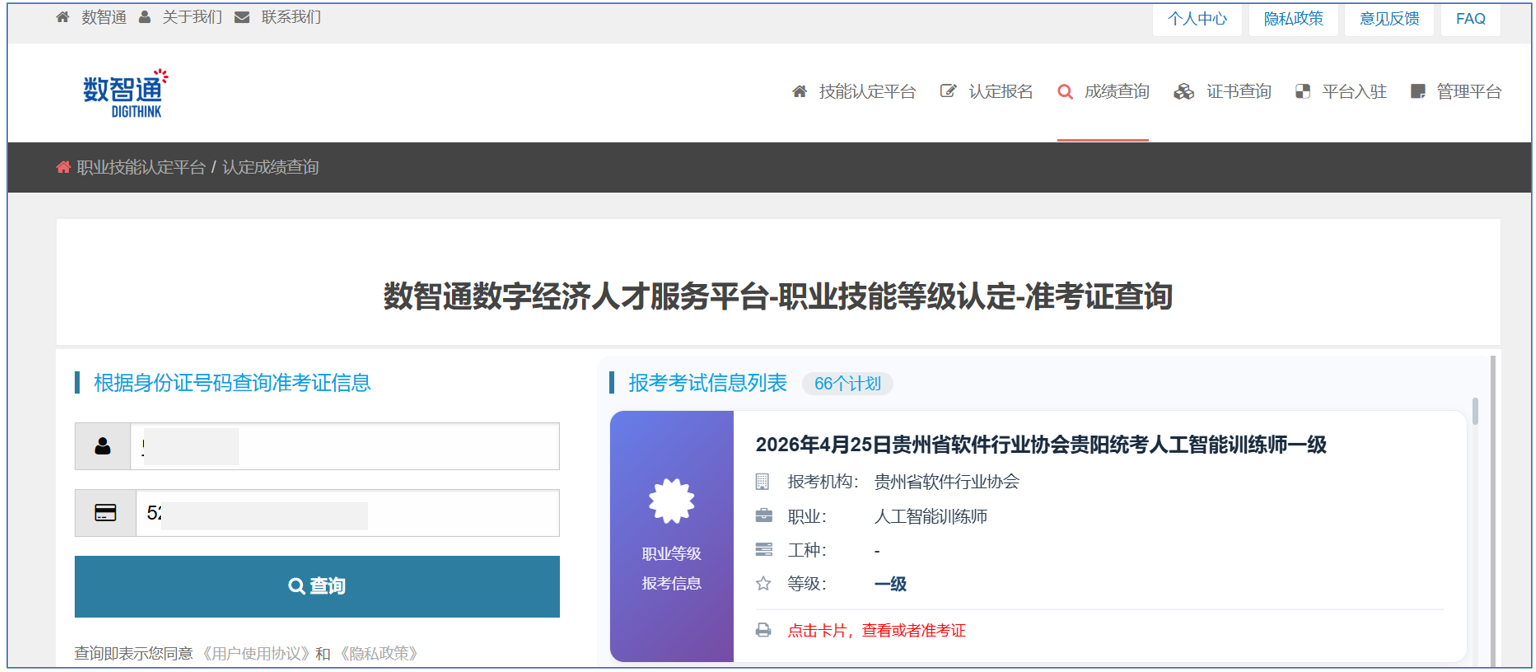Focus the name input field

click(x=345, y=446)
